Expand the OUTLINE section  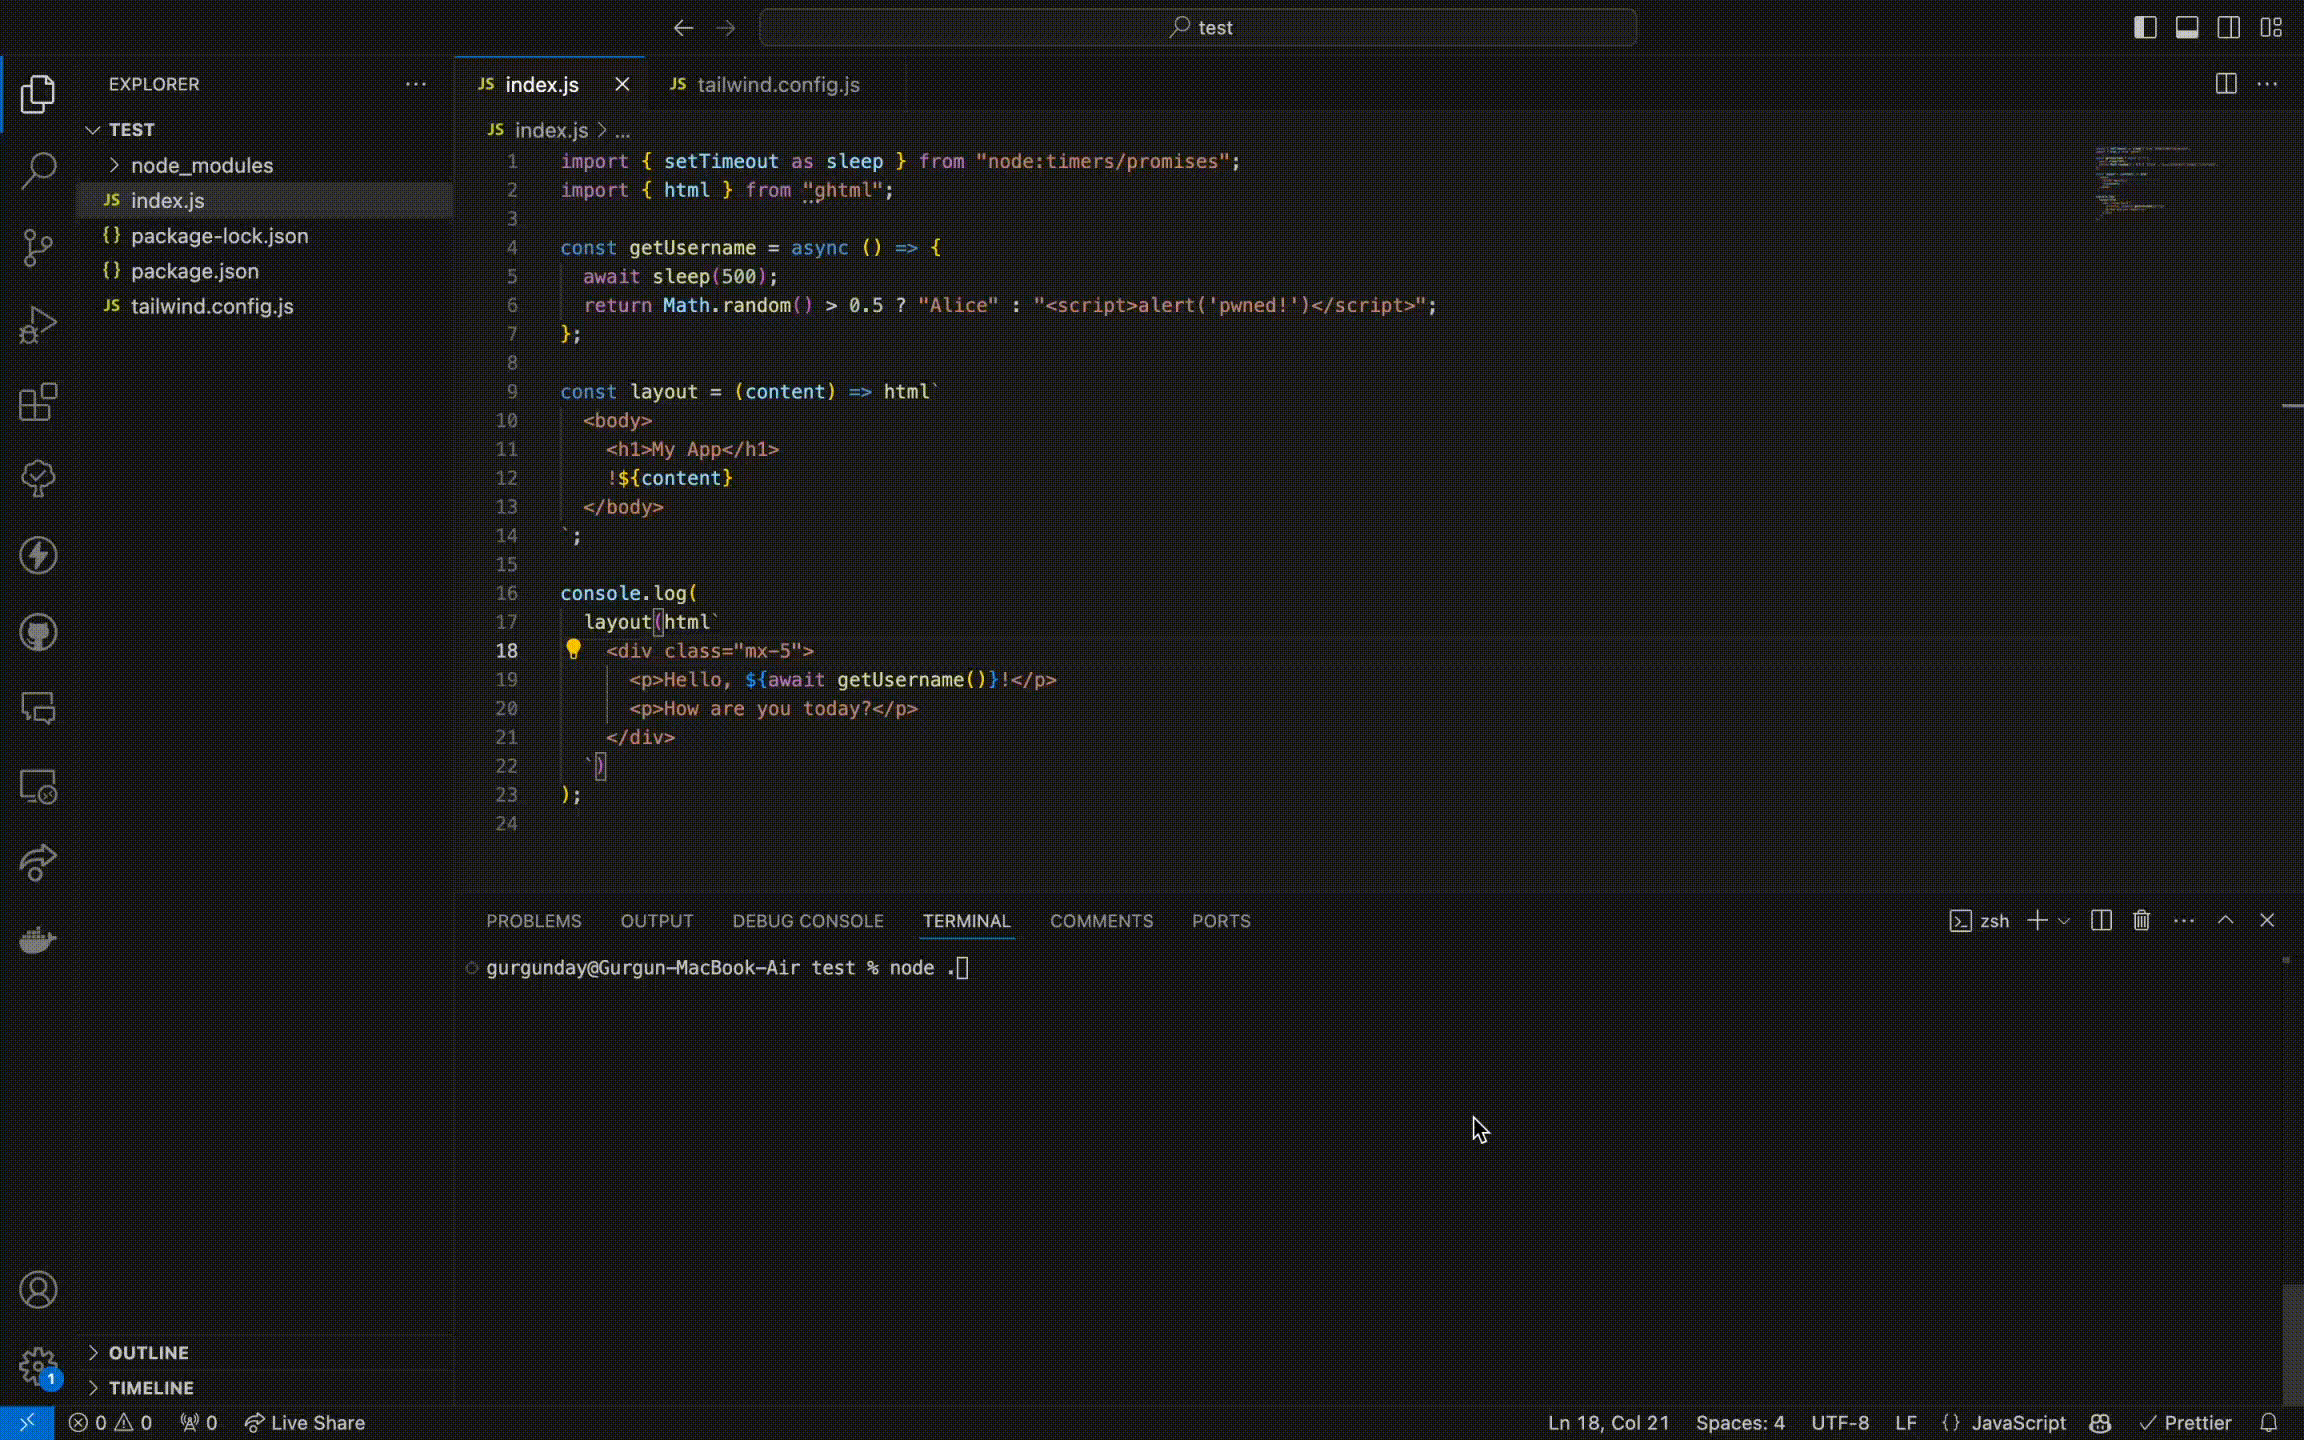[x=148, y=1352]
